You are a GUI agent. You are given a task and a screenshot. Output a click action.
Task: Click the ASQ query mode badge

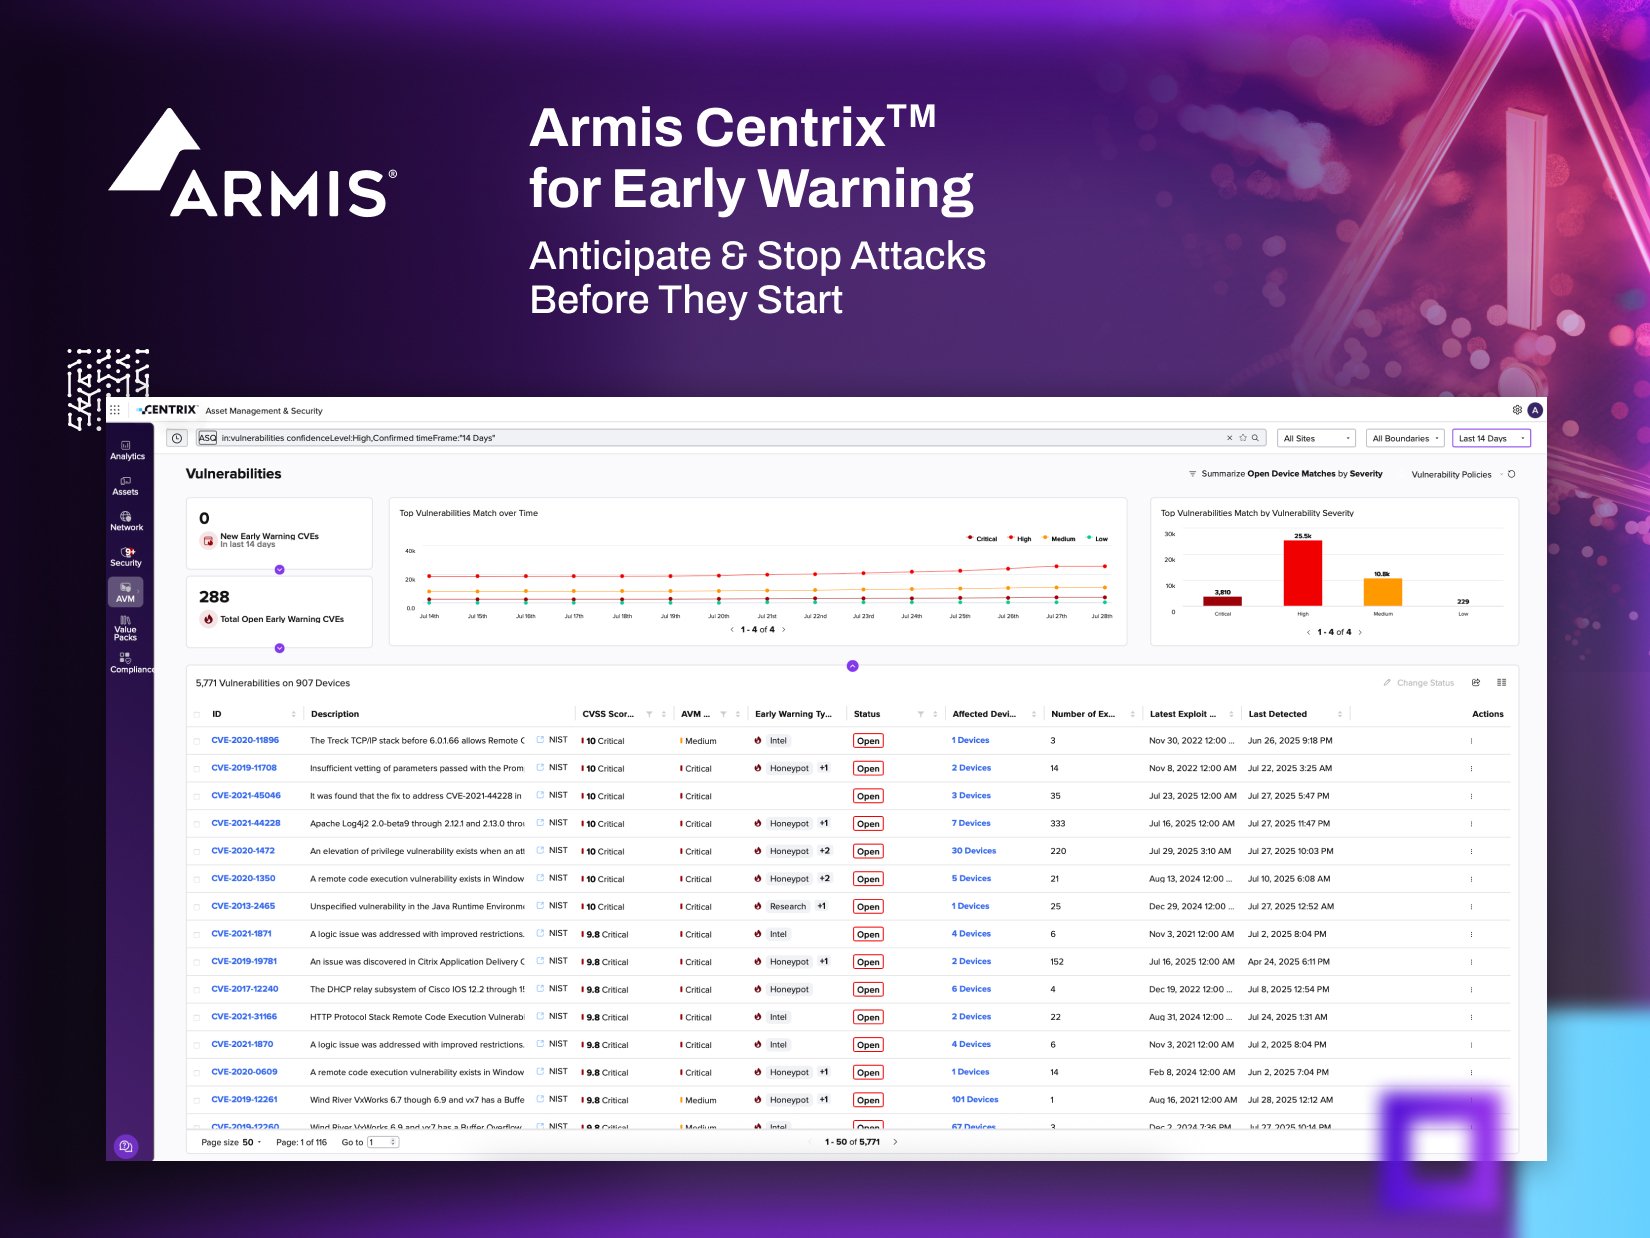[207, 438]
